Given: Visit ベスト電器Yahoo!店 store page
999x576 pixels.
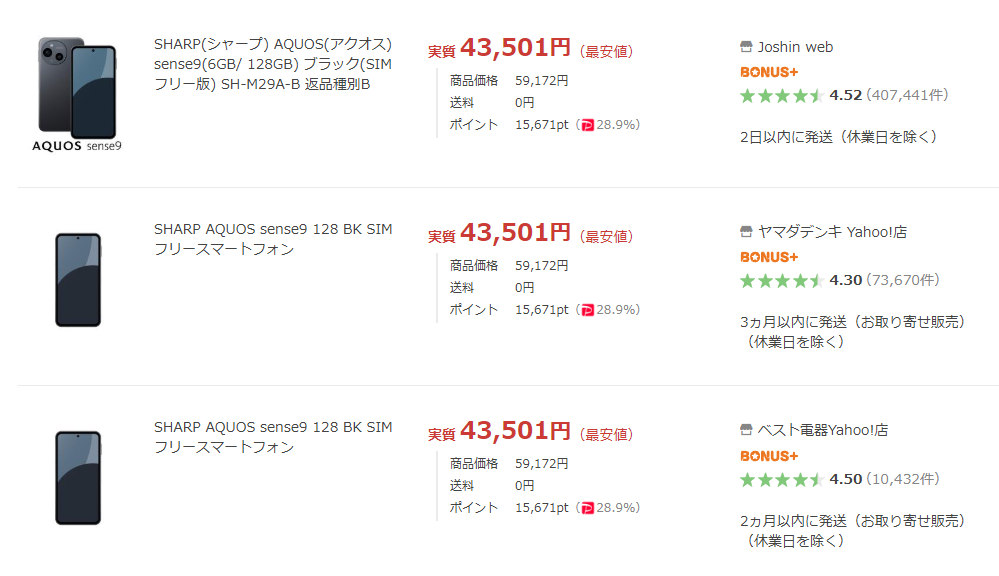Looking at the screenshot, I should tap(823, 430).
